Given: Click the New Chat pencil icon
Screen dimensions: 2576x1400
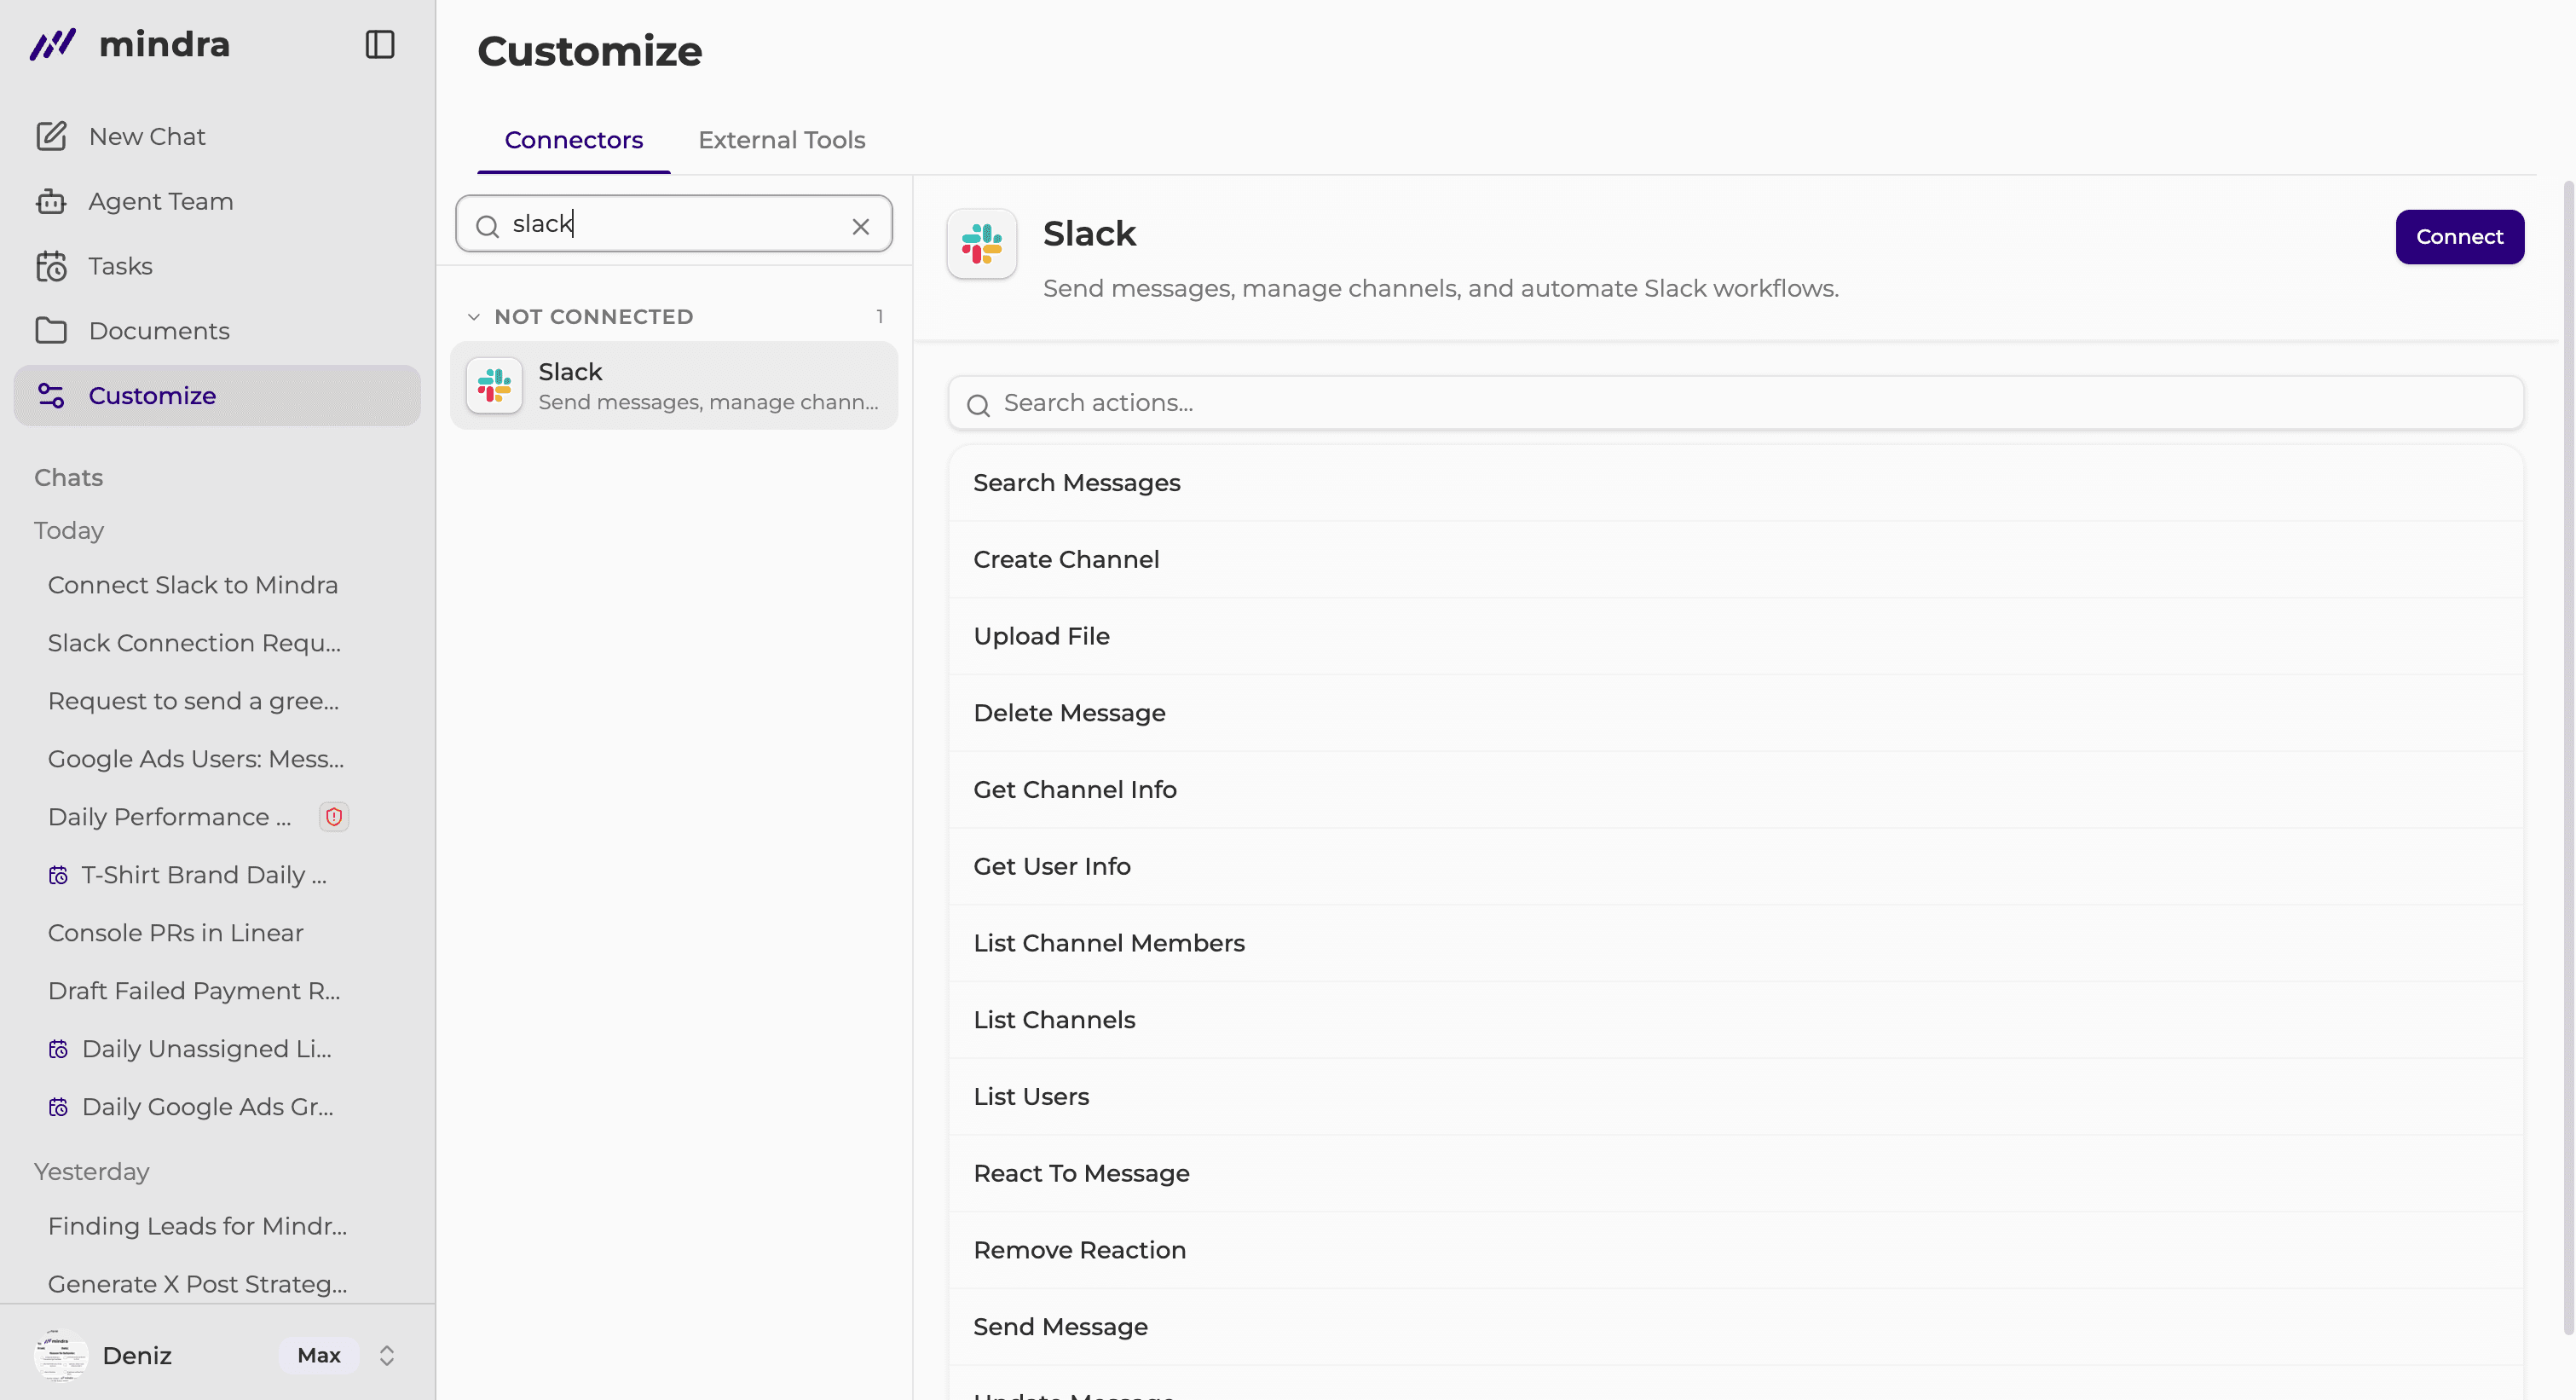Looking at the screenshot, I should (51, 136).
